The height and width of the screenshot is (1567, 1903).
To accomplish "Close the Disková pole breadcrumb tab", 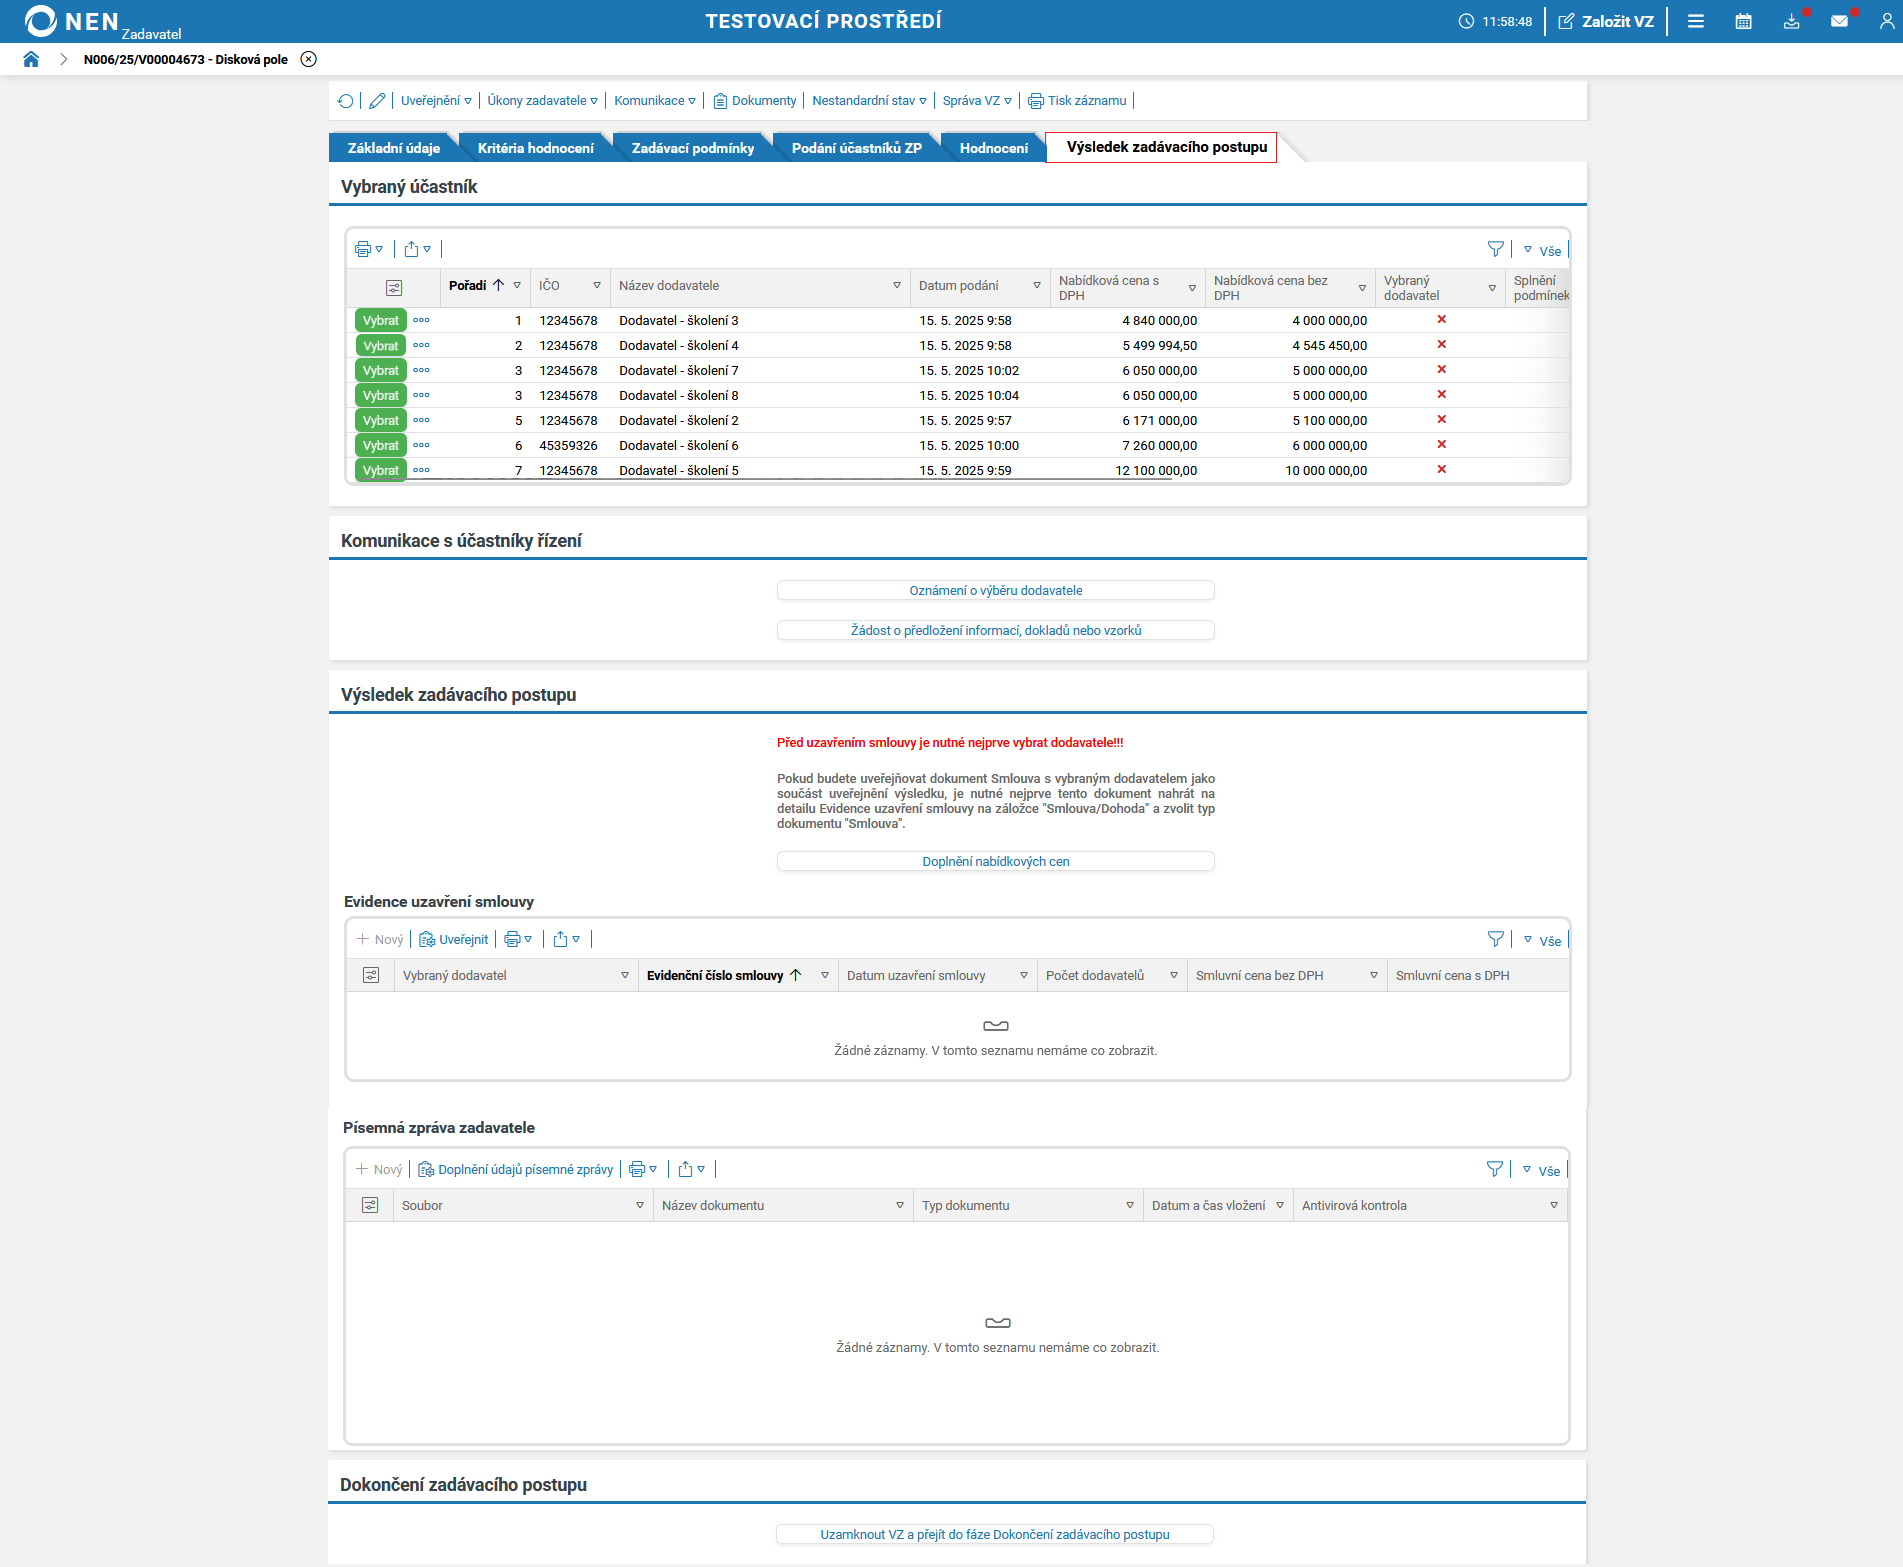I will click(x=309, y=59).
